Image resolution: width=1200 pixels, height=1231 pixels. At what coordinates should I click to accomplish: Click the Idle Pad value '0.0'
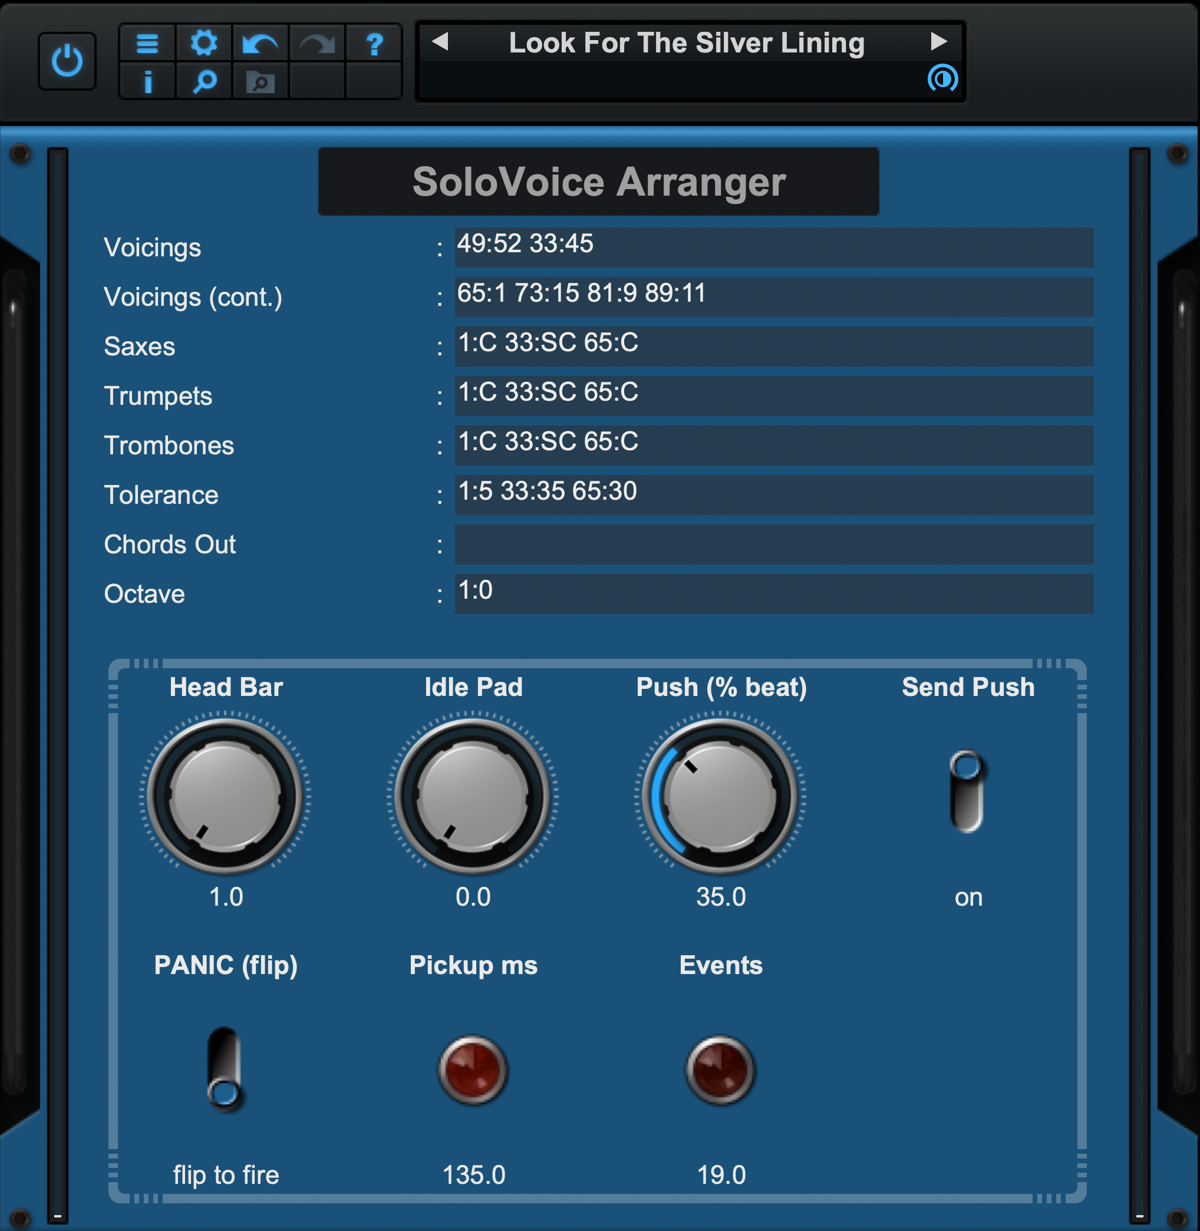pyautogui.click(x=473, y=897)
